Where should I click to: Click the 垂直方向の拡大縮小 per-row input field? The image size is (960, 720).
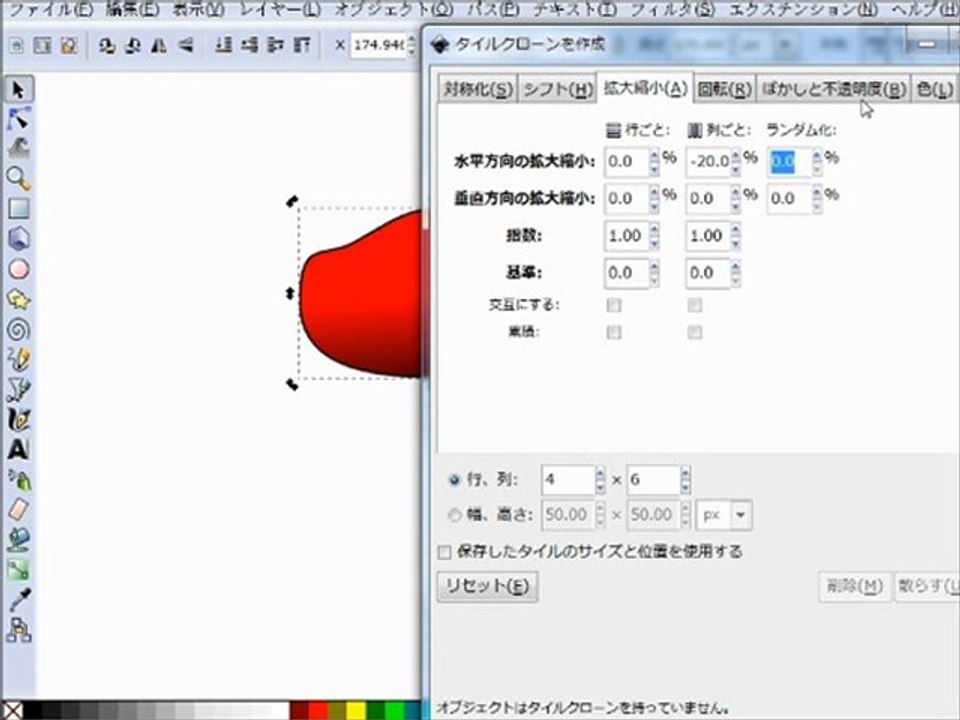pyautogui.click(x=626, y=199)
